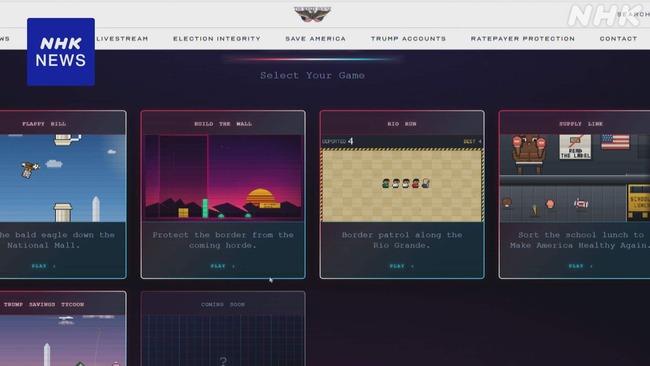Click 'Border patrol along the Rio Grande' text

pos(402,240)
